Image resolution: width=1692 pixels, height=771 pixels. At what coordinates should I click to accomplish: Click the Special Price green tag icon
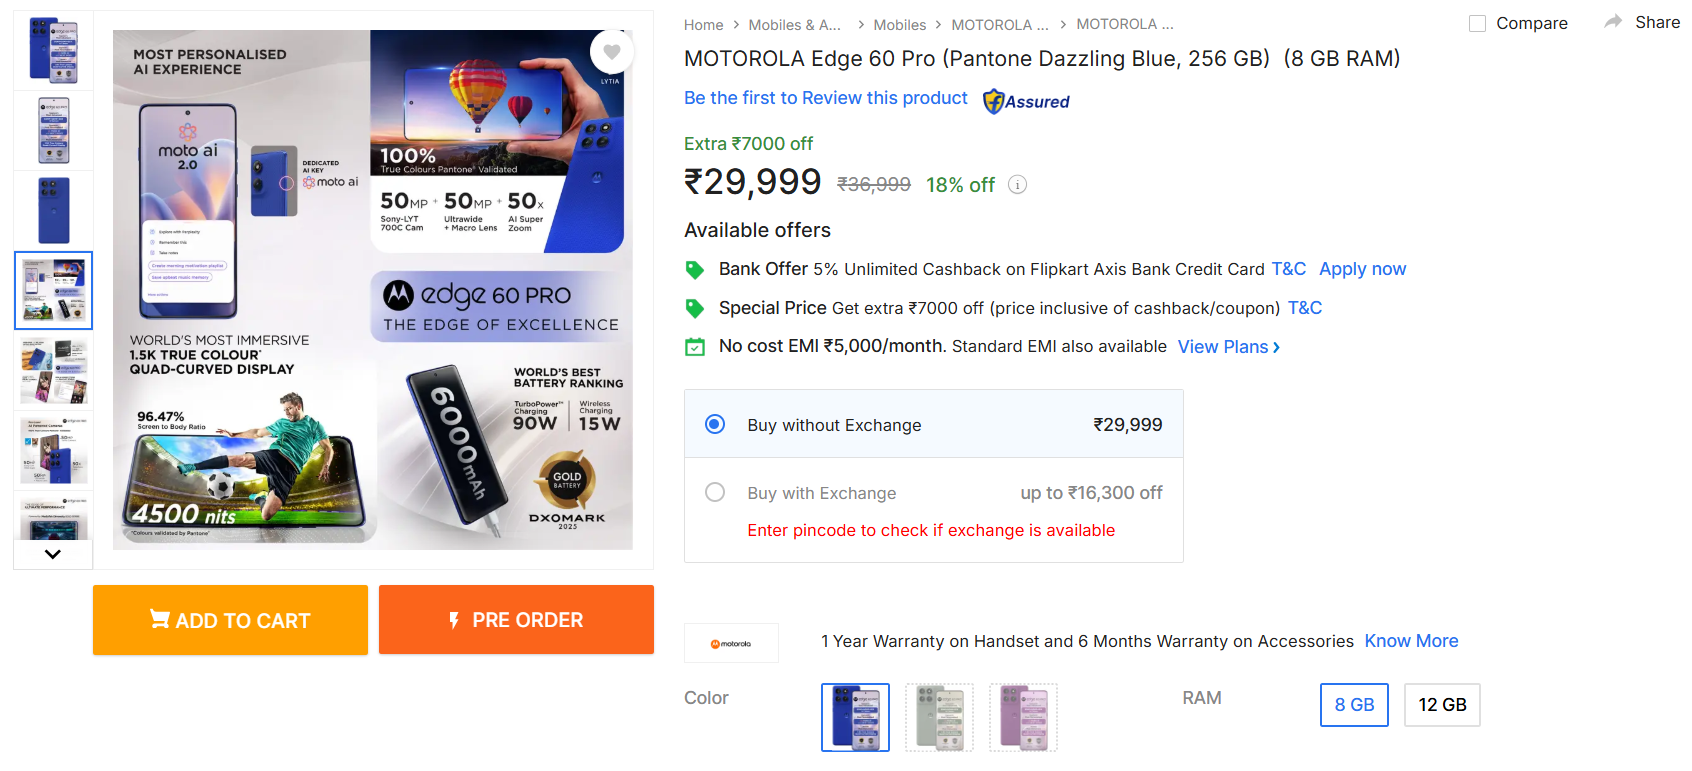coord(694,308)
